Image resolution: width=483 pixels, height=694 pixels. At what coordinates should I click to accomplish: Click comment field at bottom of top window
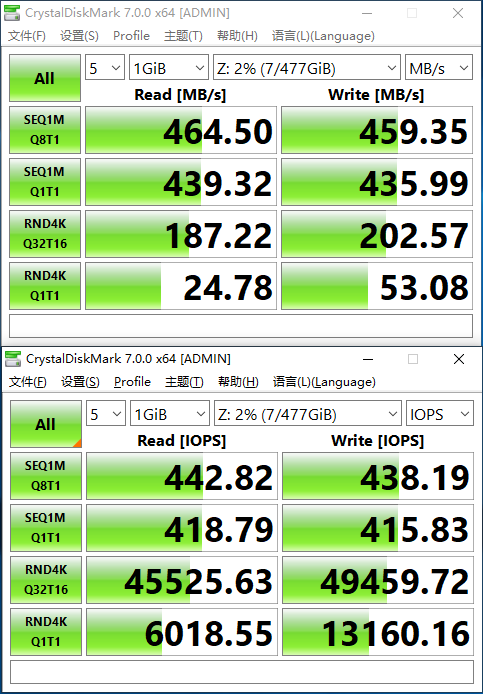point(241,326)
